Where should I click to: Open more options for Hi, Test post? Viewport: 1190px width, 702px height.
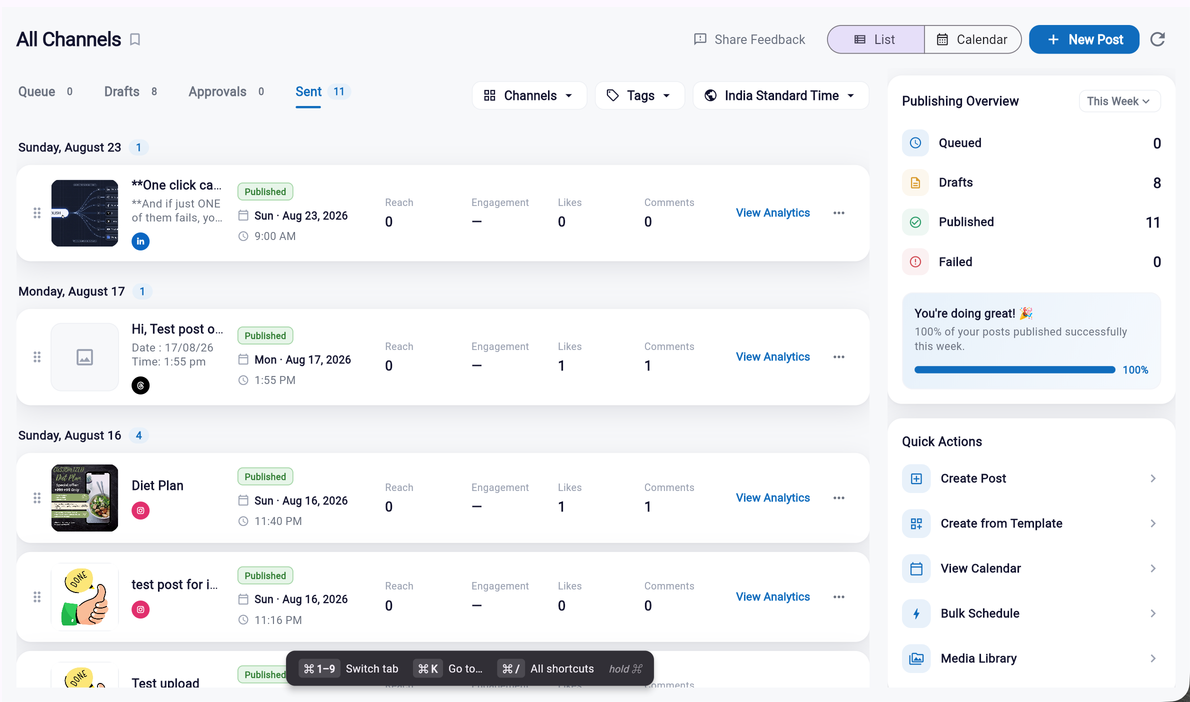[x=839, y=357]
